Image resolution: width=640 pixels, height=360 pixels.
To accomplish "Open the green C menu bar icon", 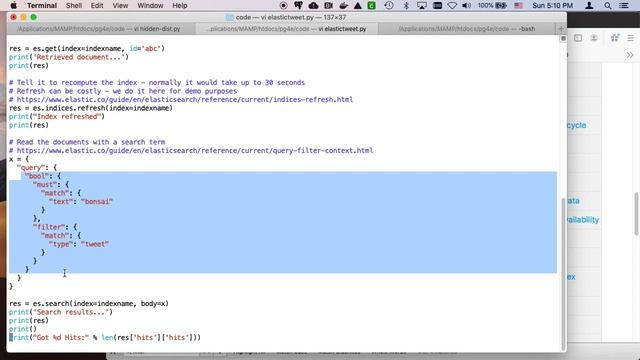I will [371, 5].
